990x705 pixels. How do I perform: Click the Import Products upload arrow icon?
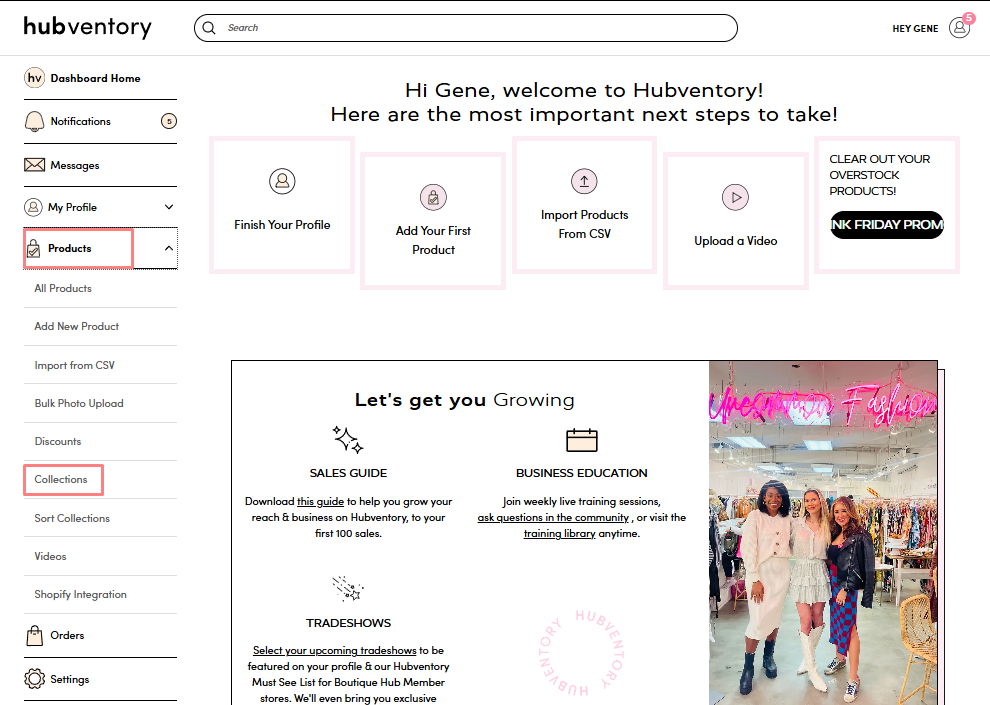point(584,181)
